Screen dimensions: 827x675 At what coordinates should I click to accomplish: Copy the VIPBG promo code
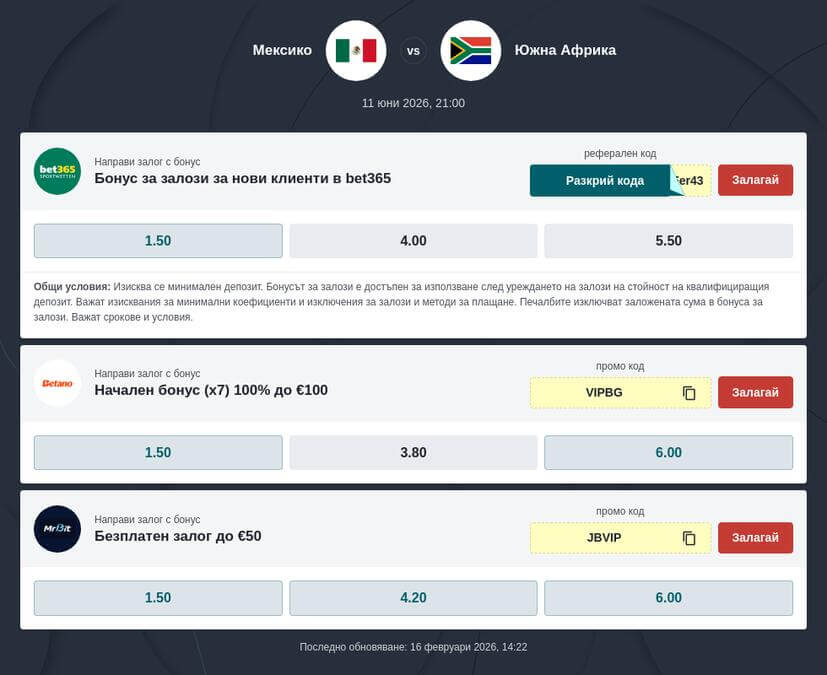pyautogui.click(x=689, y=393)
